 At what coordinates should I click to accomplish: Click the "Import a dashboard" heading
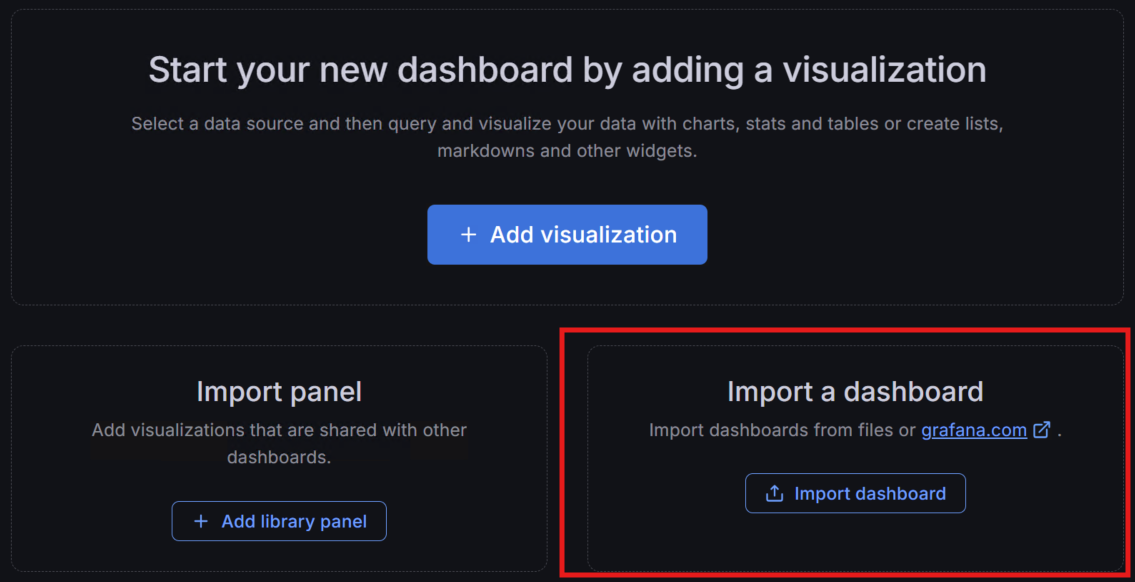(x=855, y=391)
